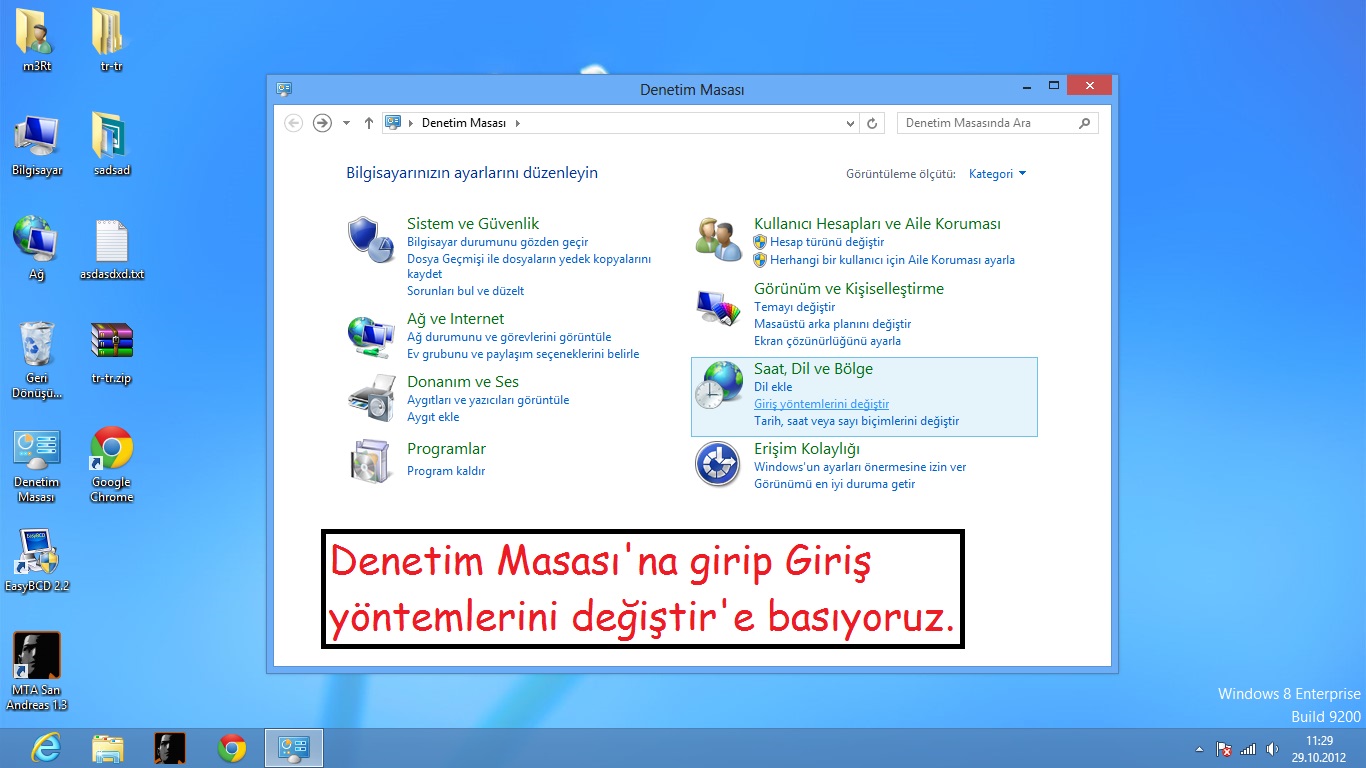Click Aile Koruması ayarla link
The image size is (1366, 768).
coord(892,260)
